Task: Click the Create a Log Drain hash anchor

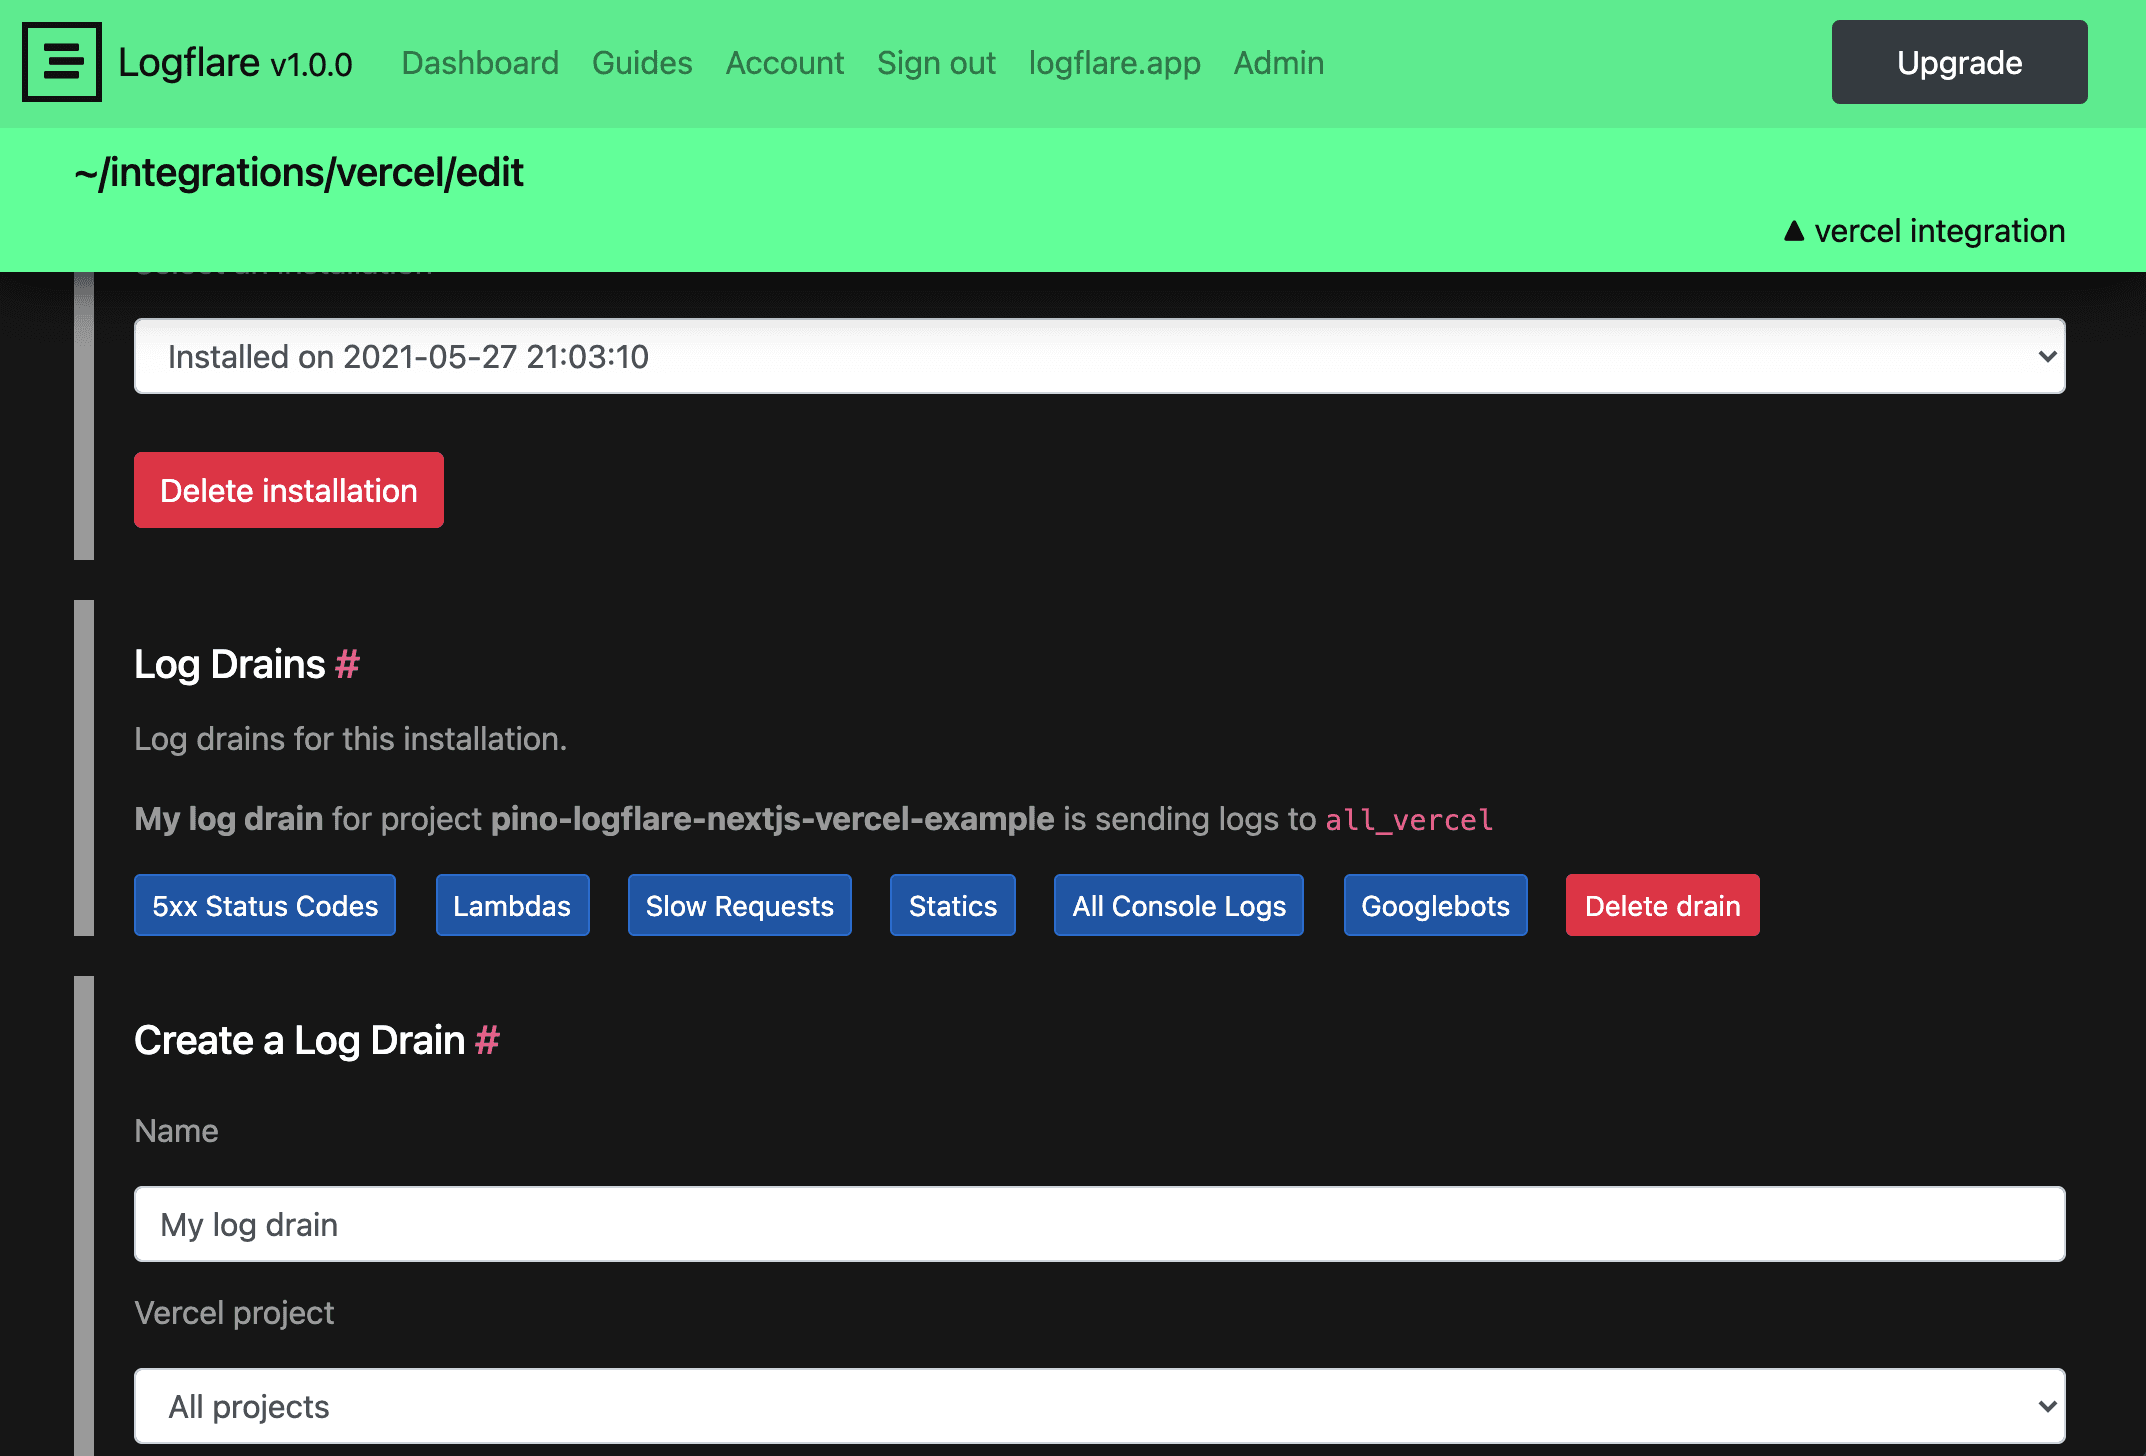Action: pyautogui.click(x=487, y=1040)
